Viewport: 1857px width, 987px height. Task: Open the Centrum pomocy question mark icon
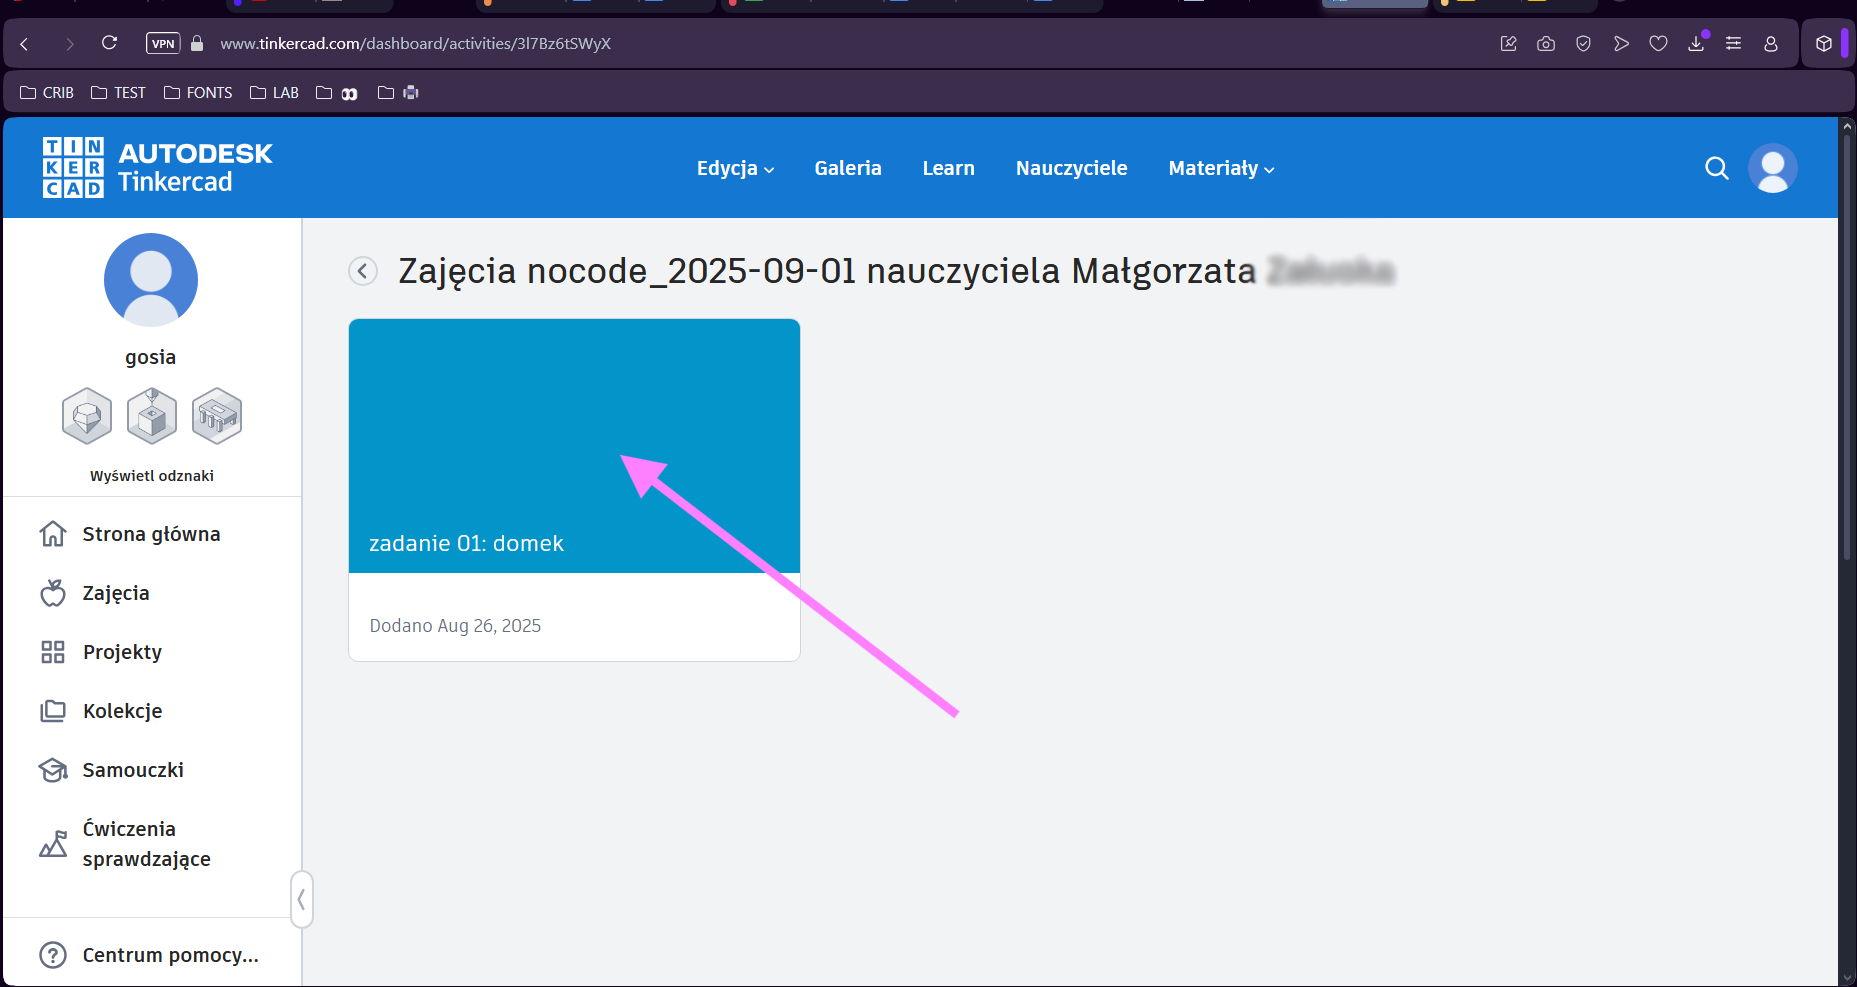point(52,954)
